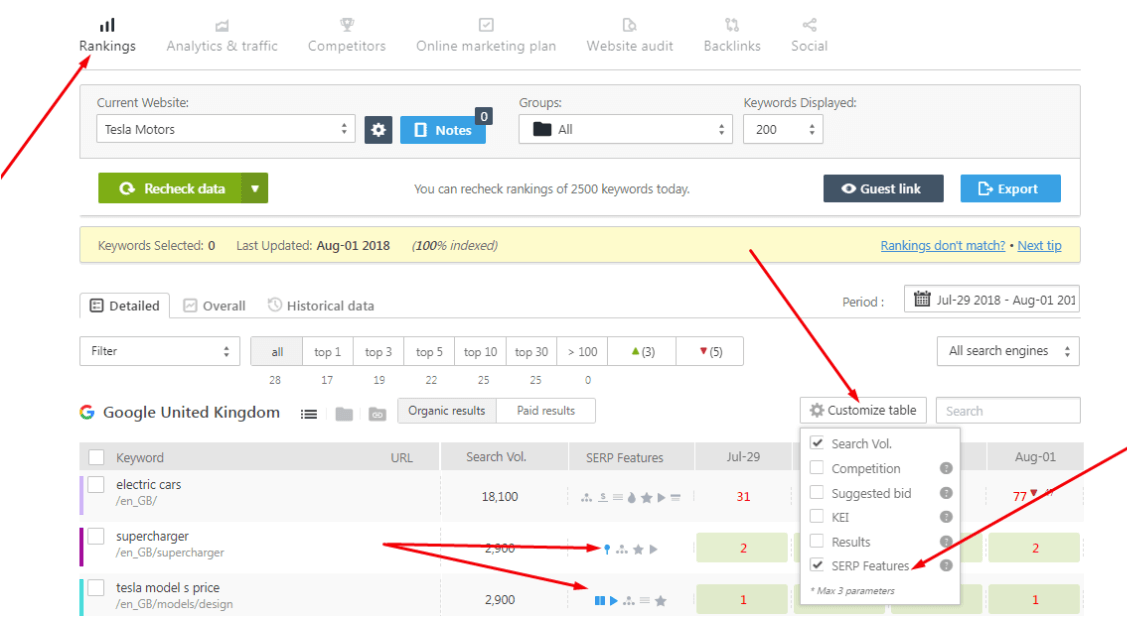
Task: Click the calendar icon in Period field
Action: 921,299
